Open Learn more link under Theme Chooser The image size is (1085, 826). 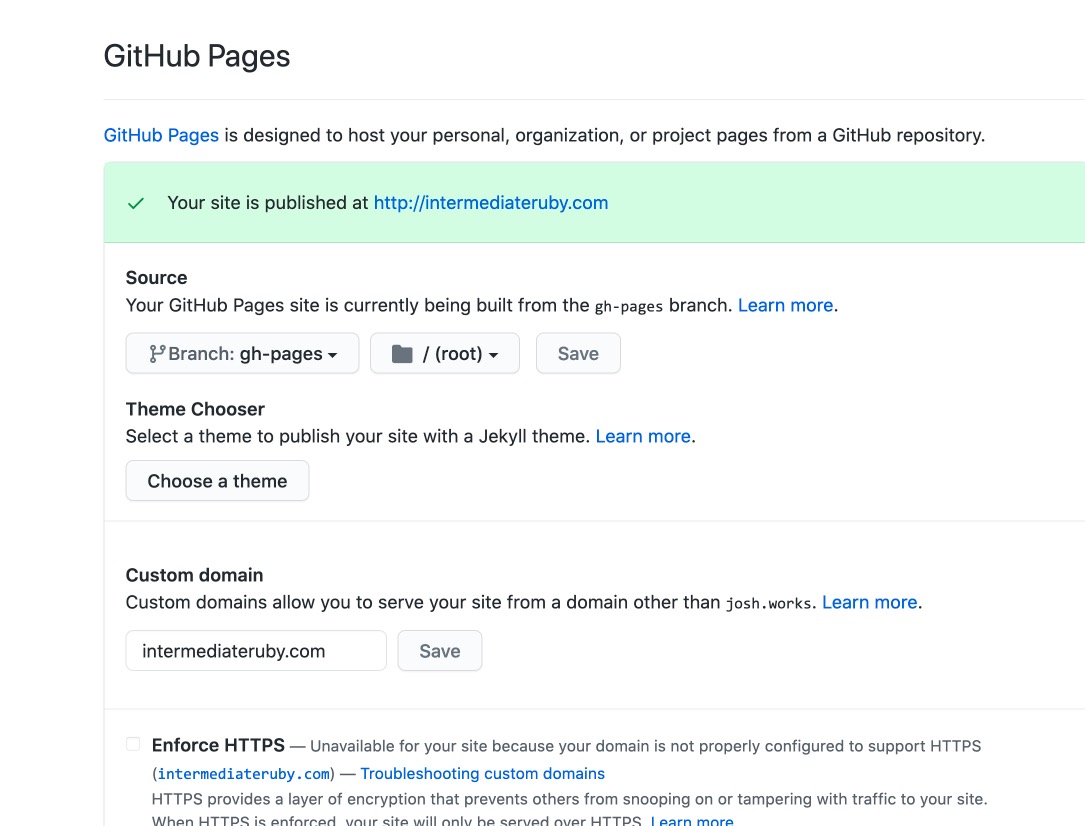pos(643,437)
